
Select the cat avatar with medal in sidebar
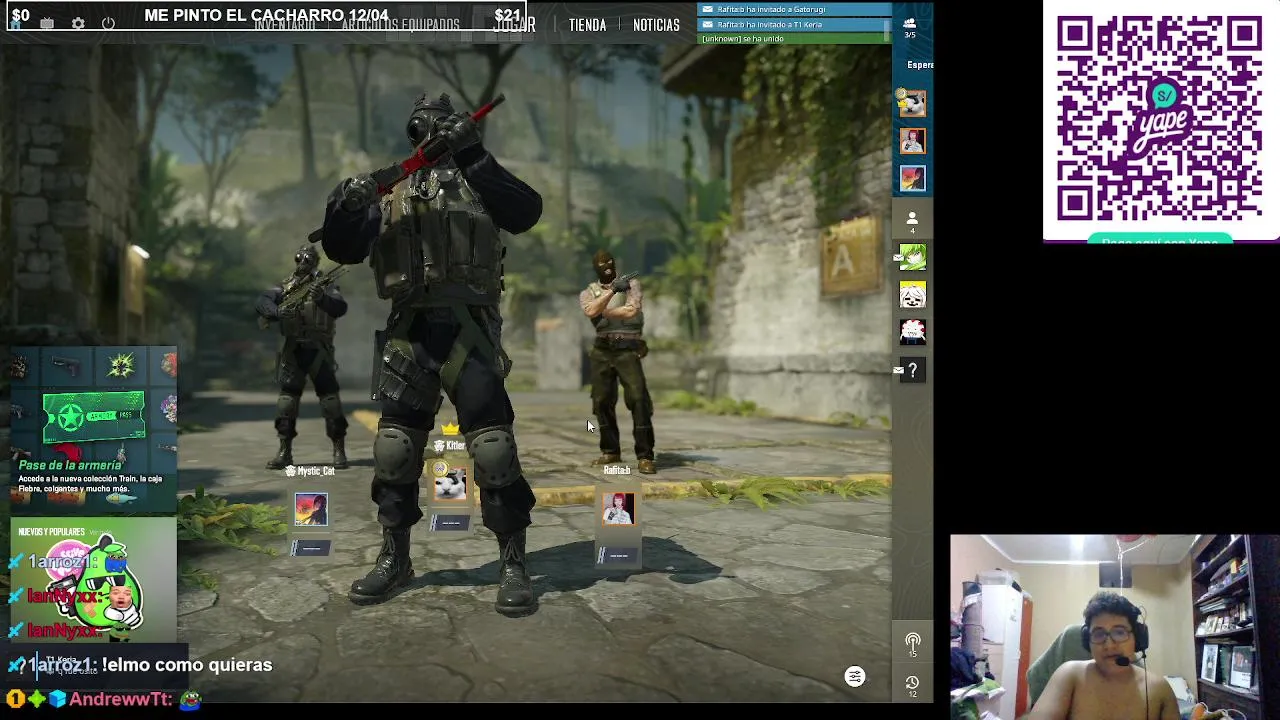coord(912,103)
